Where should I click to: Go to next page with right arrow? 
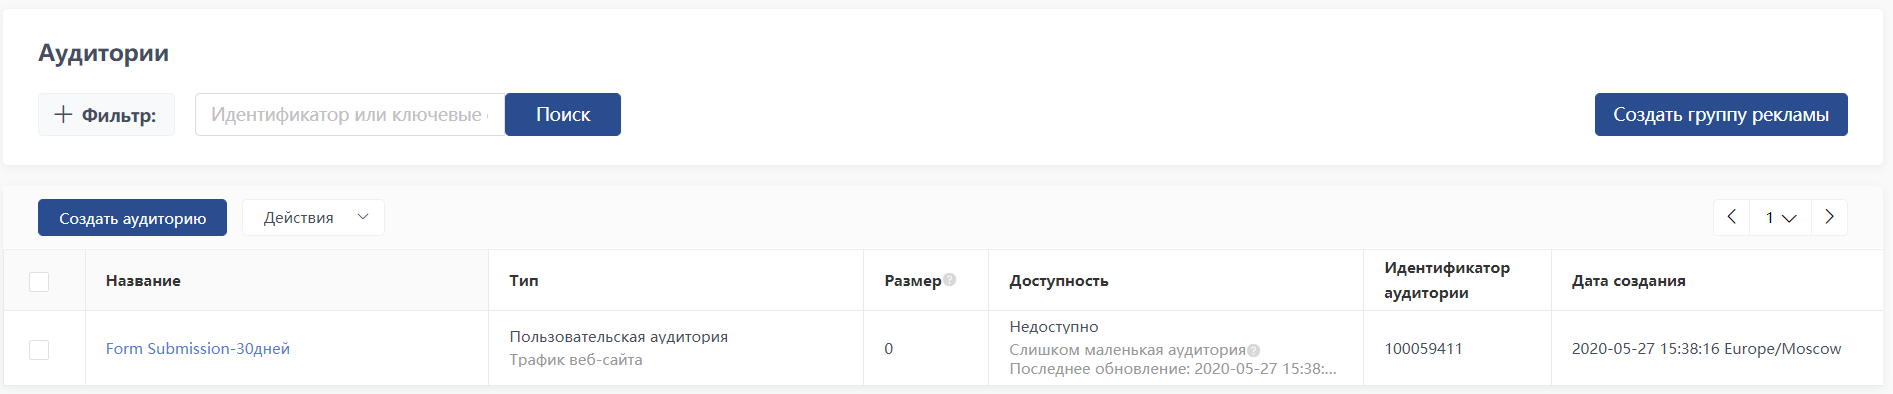pos(1829,217)
